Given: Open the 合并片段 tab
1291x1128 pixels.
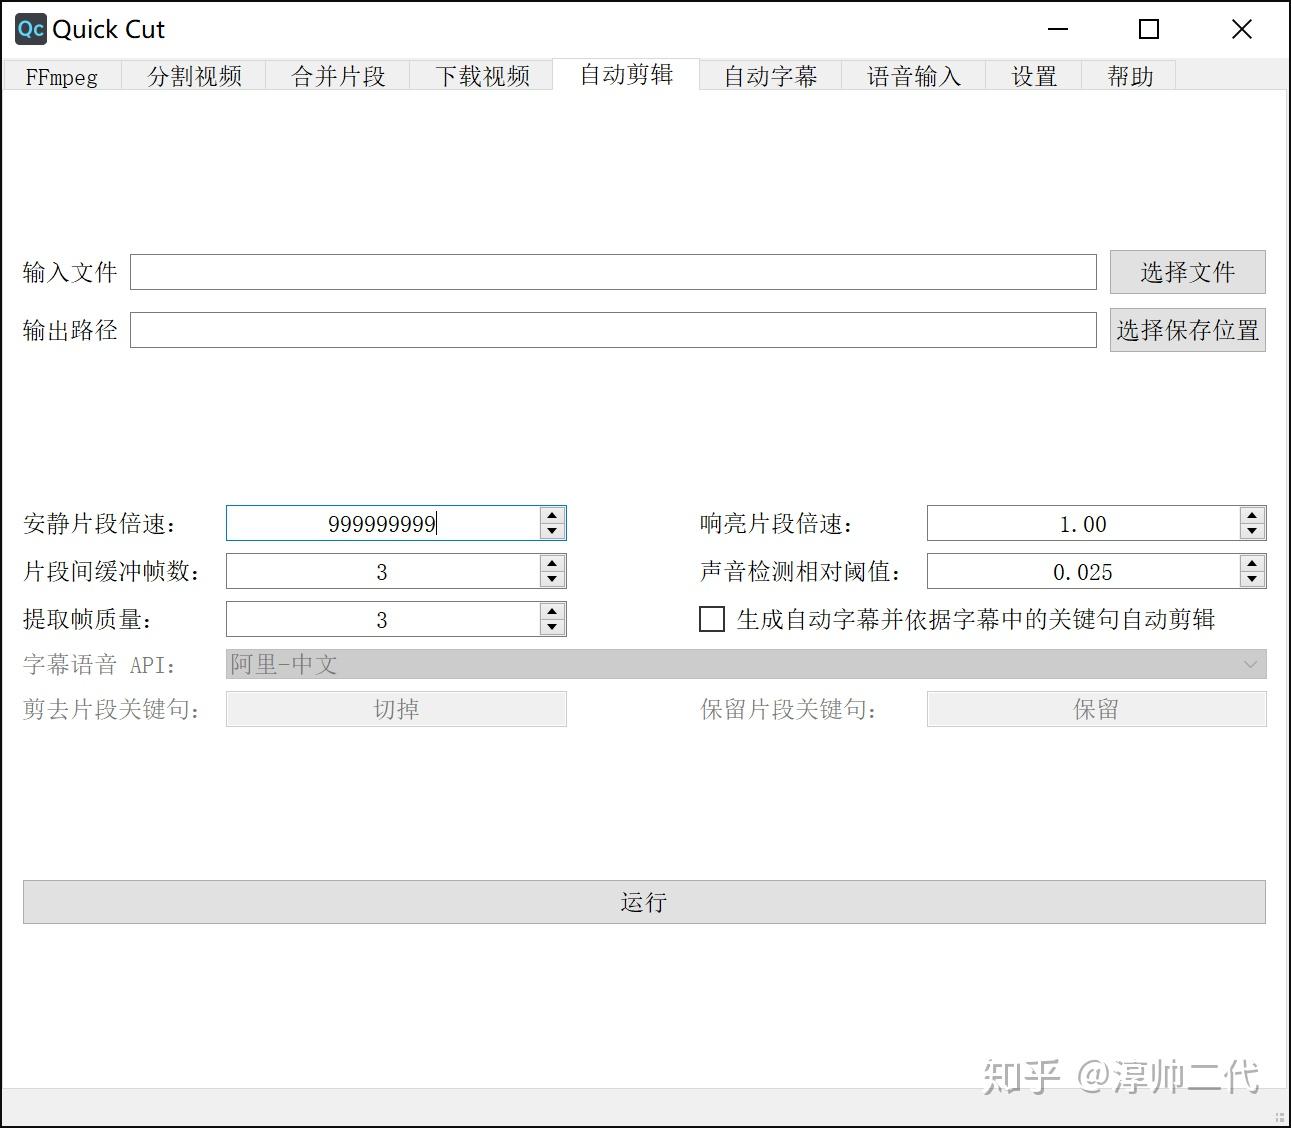Looking at the screenshot, I should pyautogui.click(x=338, y=76).
